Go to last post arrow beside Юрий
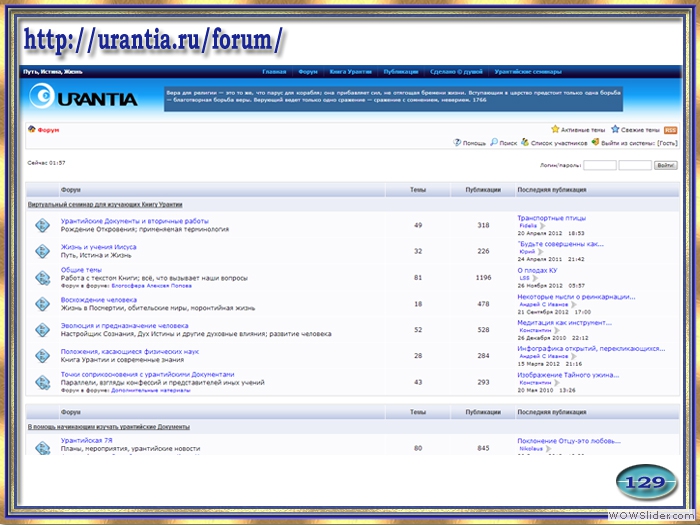Screen dimensions: 700x525 click(x=540, y=252)
